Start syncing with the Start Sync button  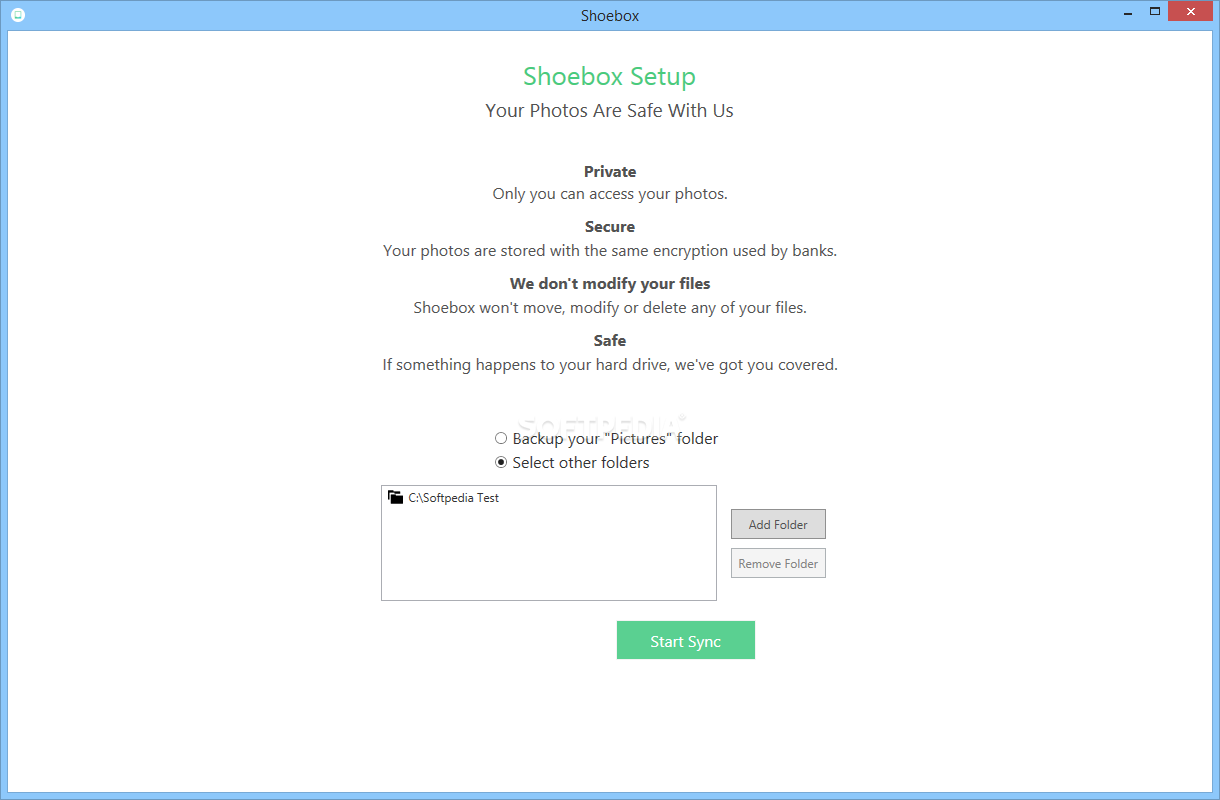(x=686, y=640)
